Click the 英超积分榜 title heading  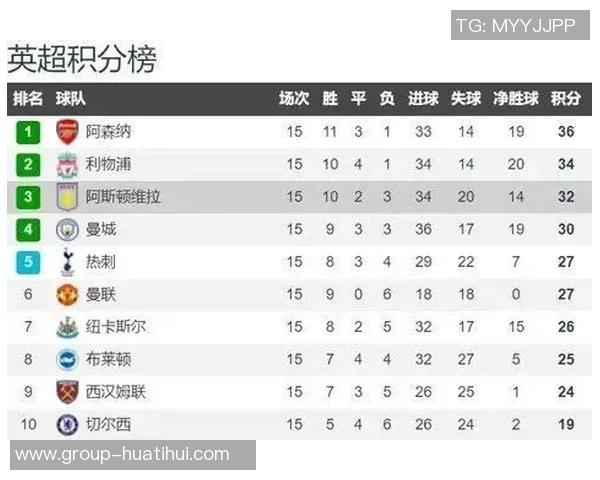(x=82, y=59)
